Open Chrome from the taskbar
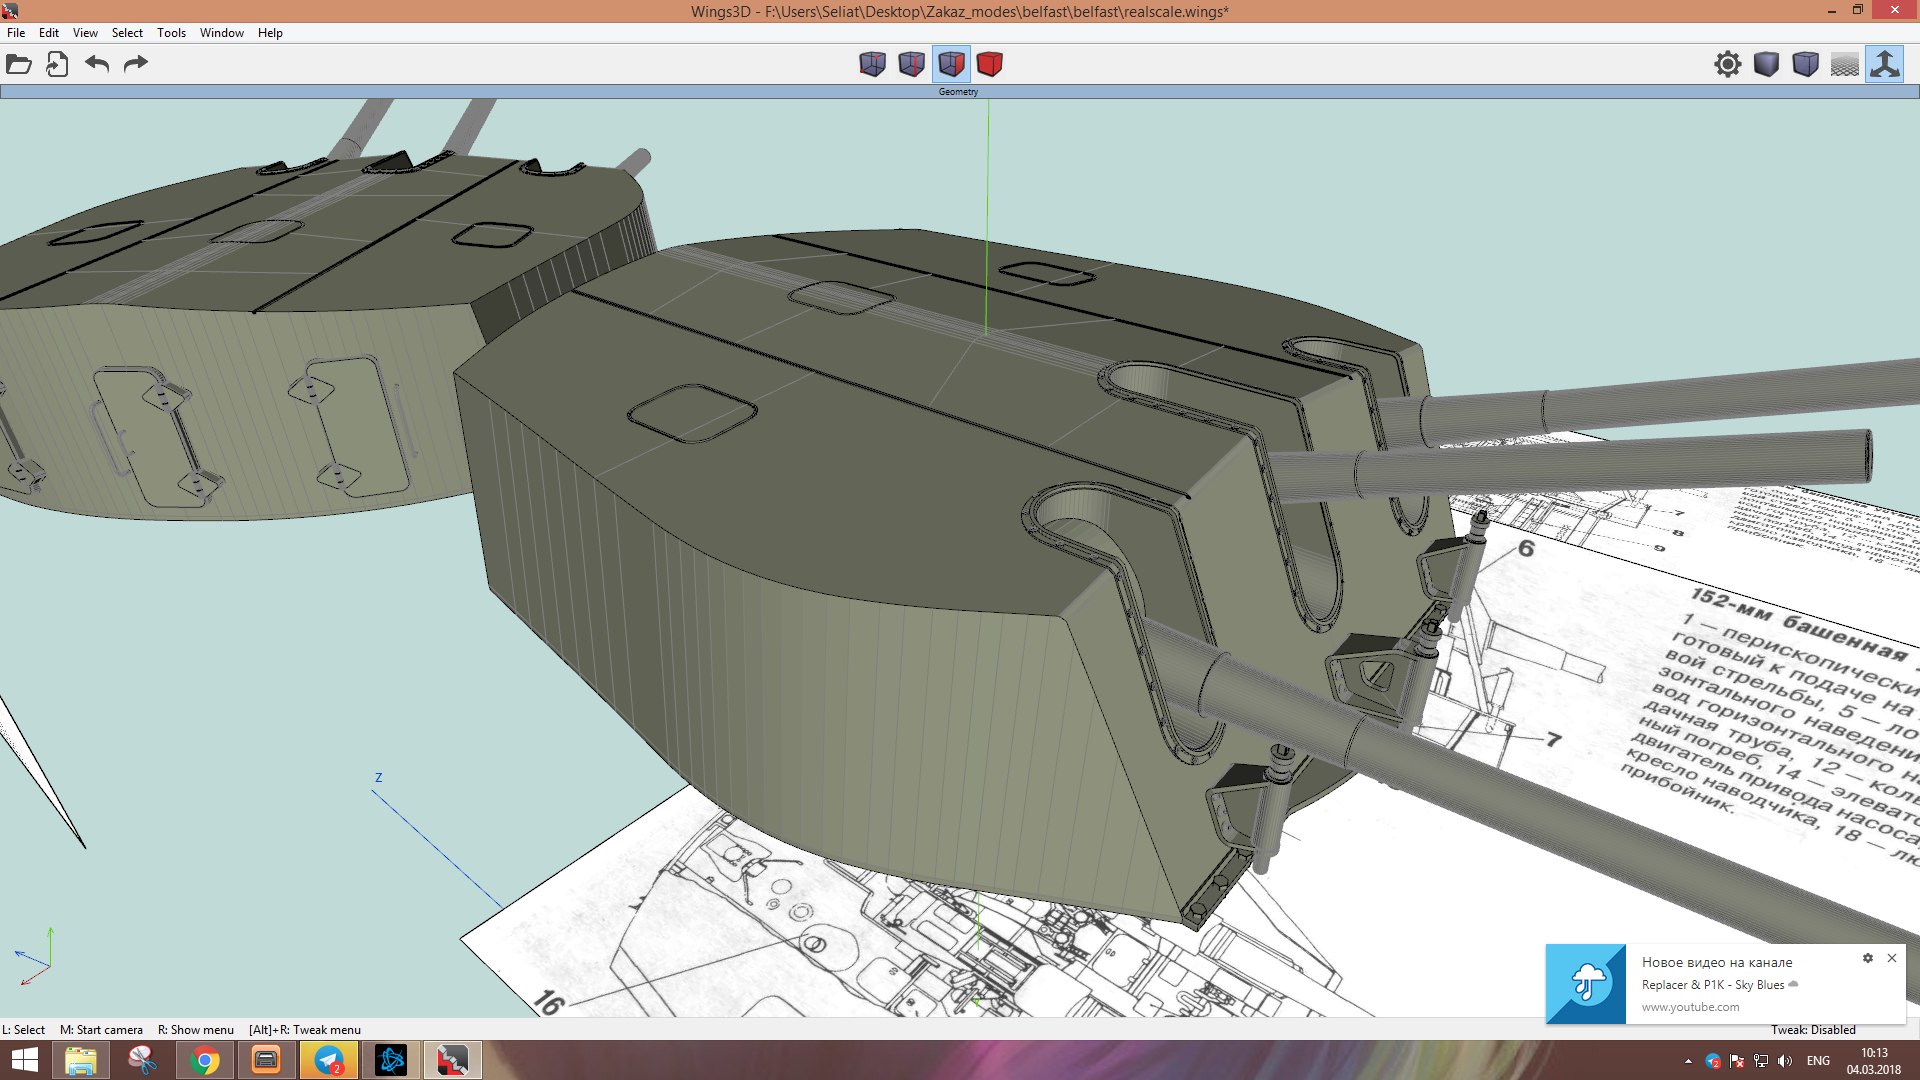The width and height of the screenshot is (1920, 1080). [x=204, y=1060]
